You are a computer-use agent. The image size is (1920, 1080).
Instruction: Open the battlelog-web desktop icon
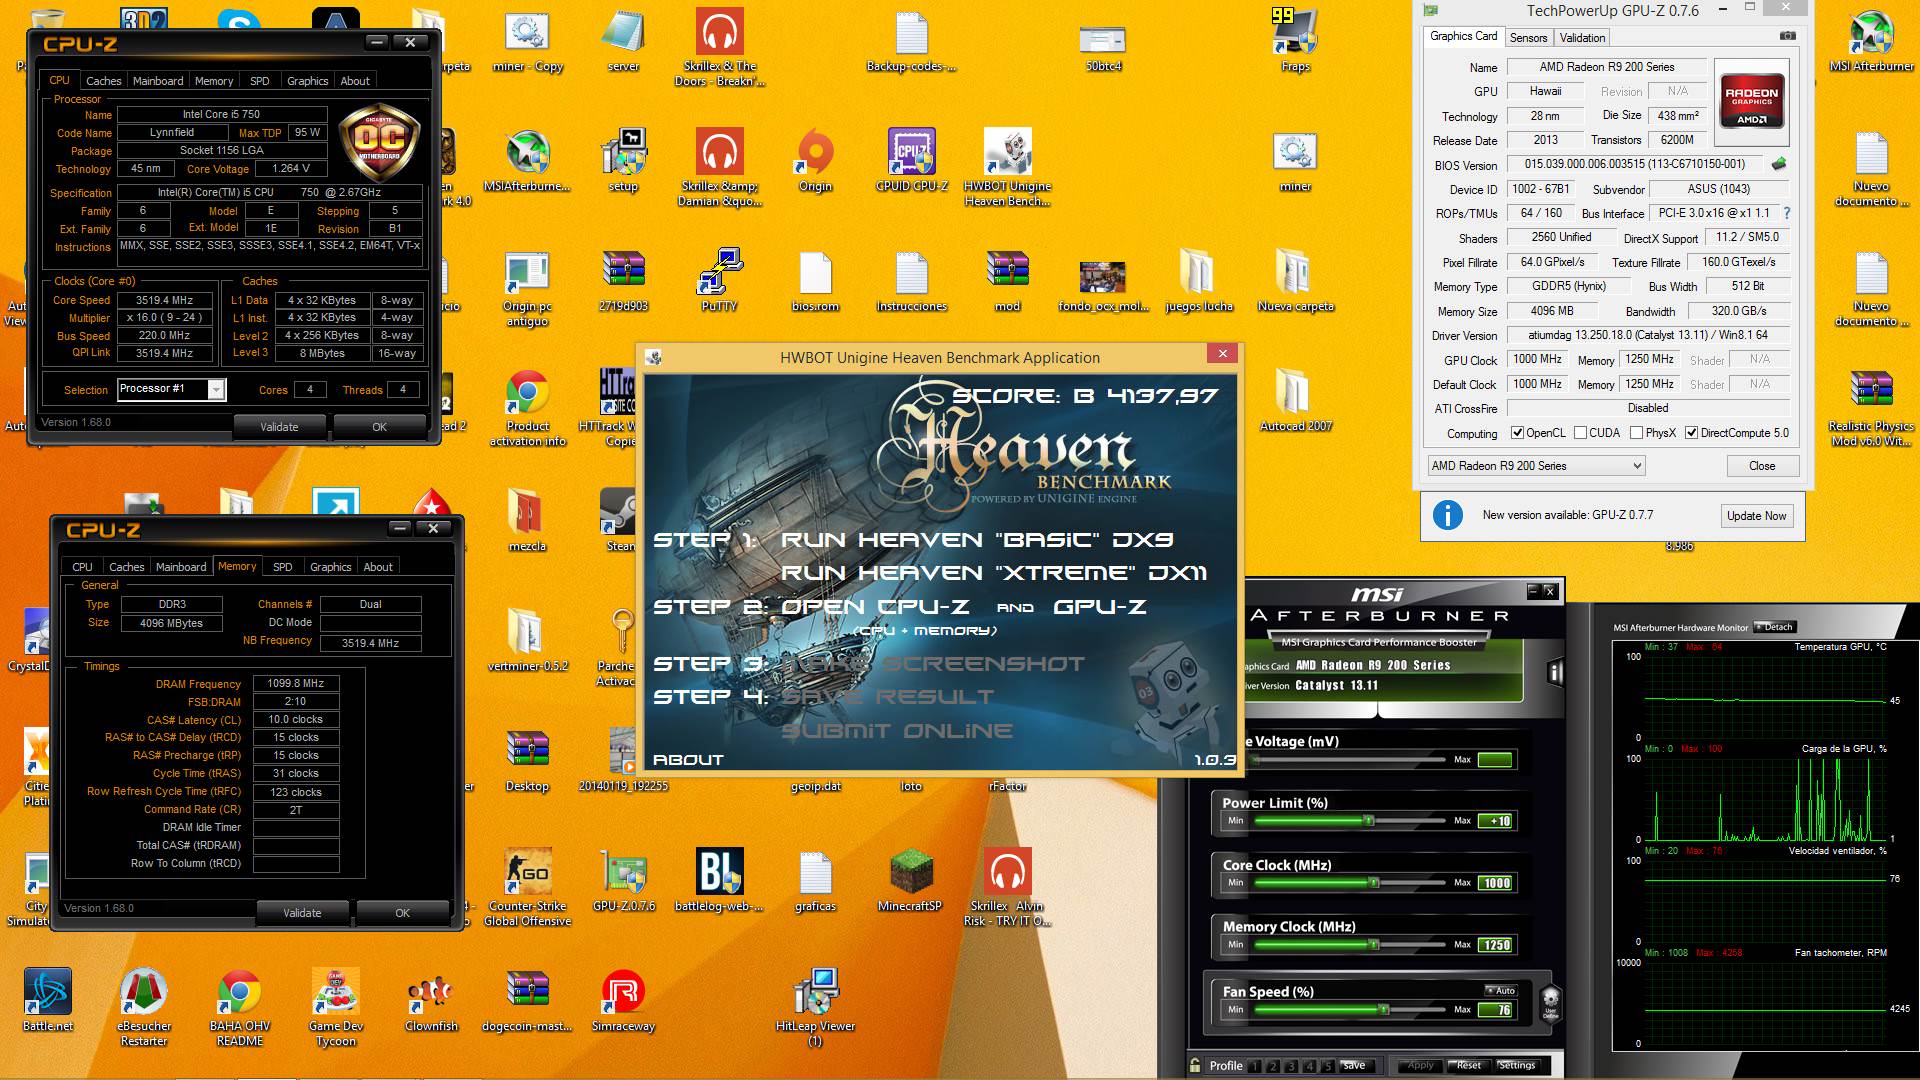(x=719, y=882)
